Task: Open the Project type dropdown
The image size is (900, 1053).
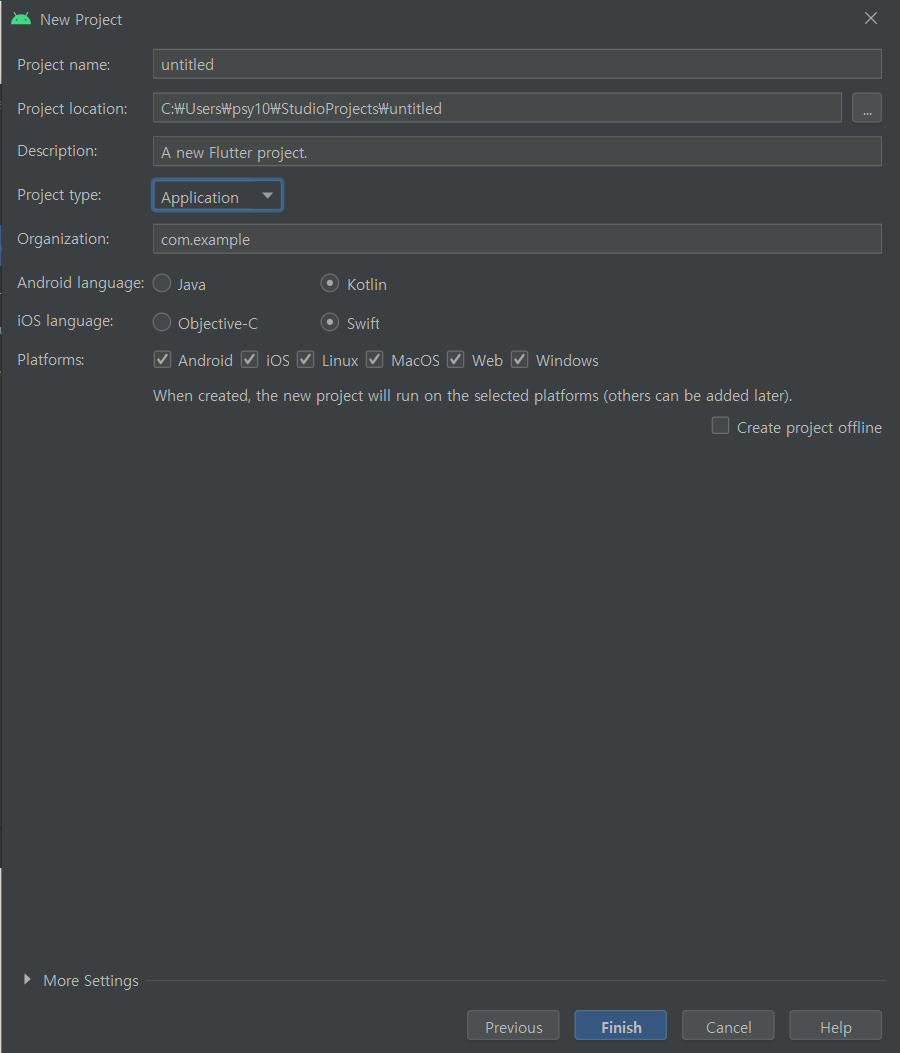Action: pyautogui.click(x=218, y=195)
